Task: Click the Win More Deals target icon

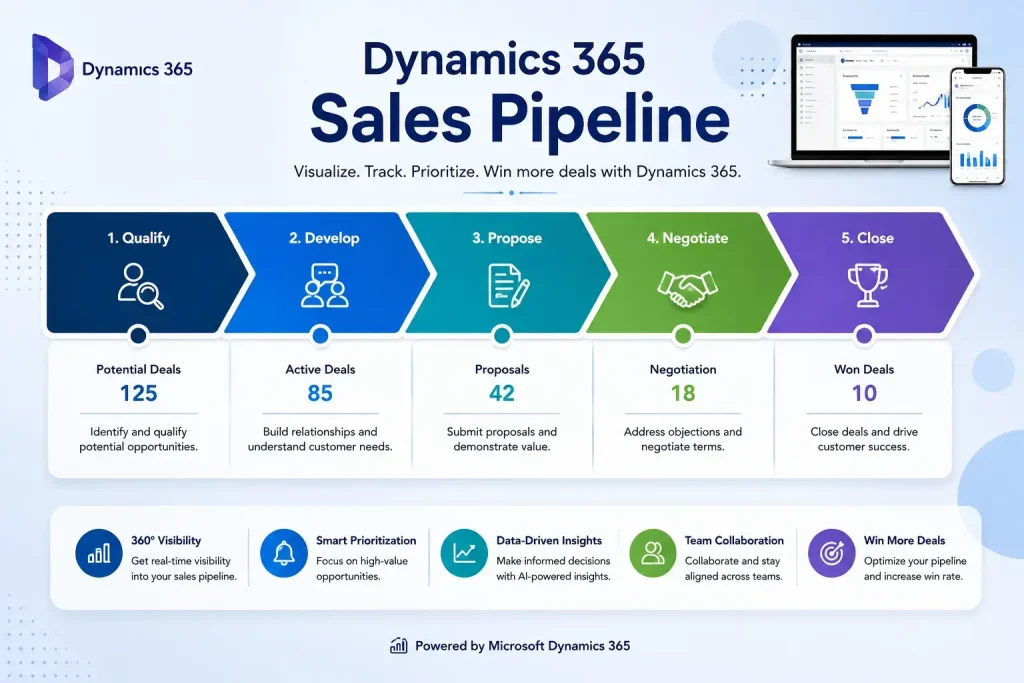Action: pos(831,554)
